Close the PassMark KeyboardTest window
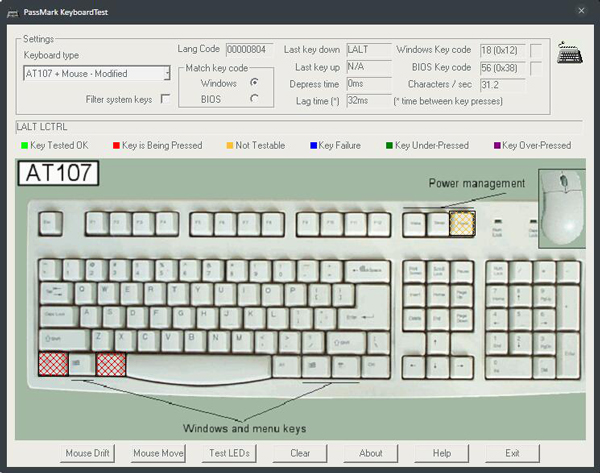Viewport: 600px width, 473px height. 581,11
